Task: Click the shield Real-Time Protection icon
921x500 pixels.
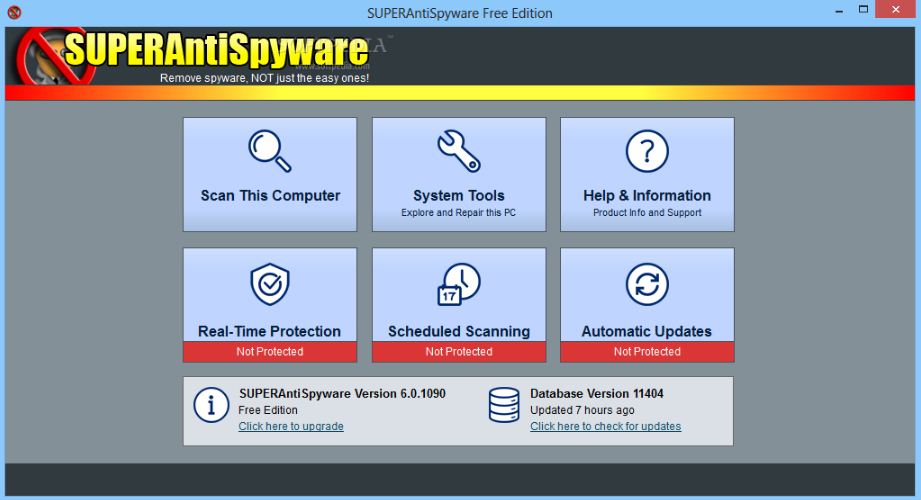Action: pyautogui.click(x=270, y=284)
